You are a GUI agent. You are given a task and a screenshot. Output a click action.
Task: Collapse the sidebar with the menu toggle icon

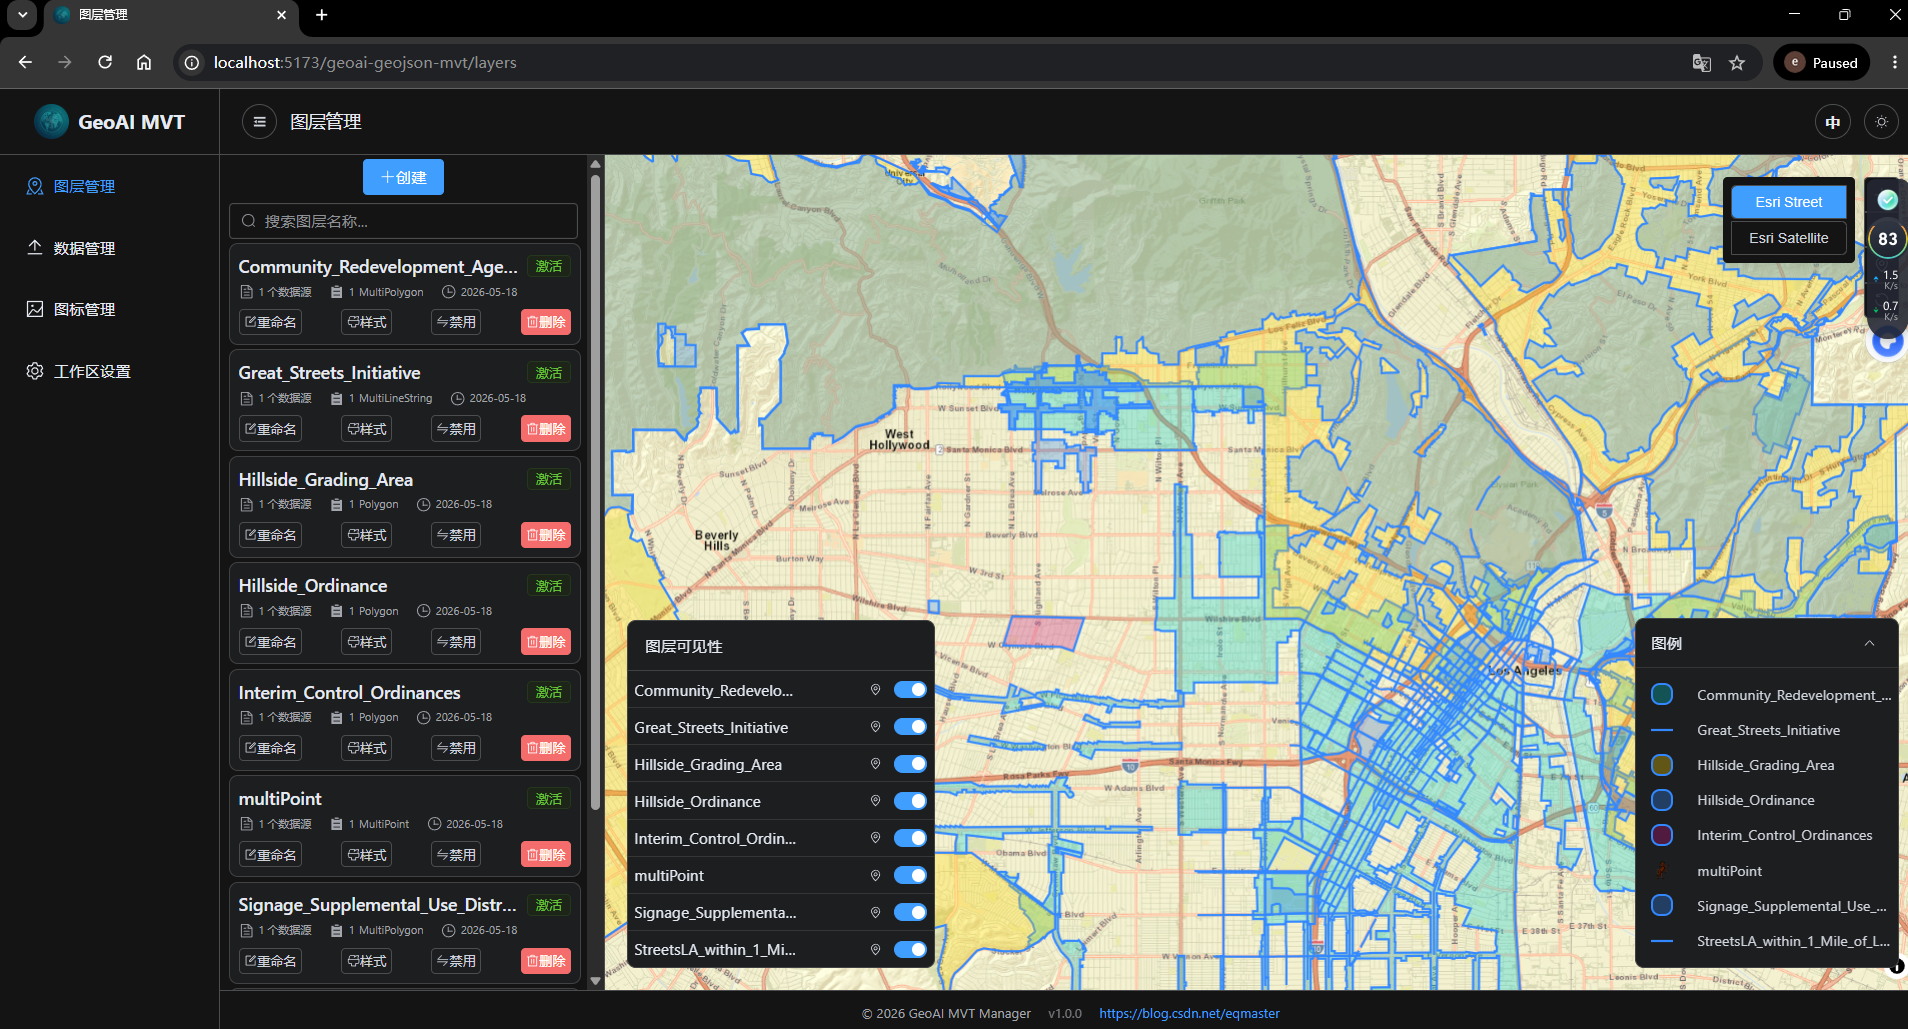coord(259,122)
